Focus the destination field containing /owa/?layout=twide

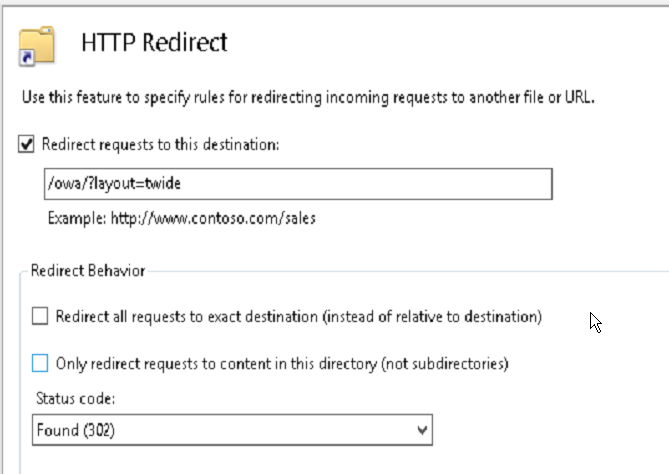point(298,184)
